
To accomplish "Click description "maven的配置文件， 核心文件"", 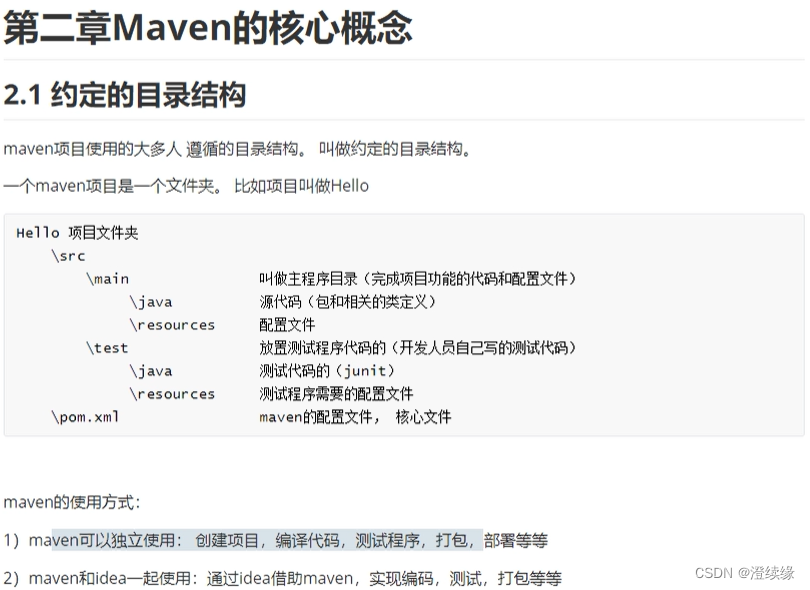I will pyautogui.click(x=355, y=417).
